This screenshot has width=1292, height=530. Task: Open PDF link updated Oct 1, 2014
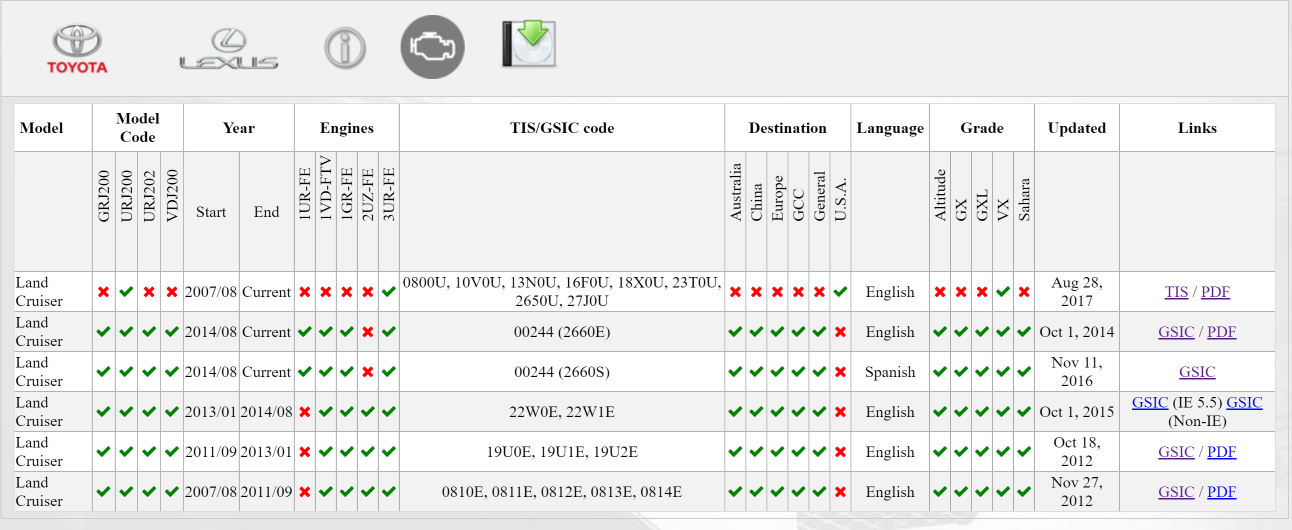1221,332
